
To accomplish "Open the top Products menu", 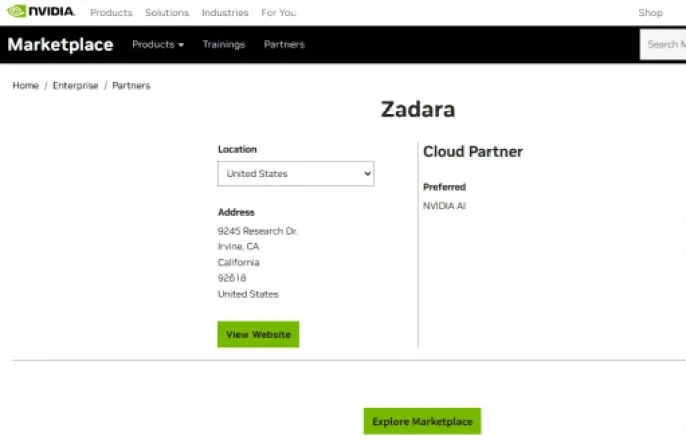I will (111, 13).
